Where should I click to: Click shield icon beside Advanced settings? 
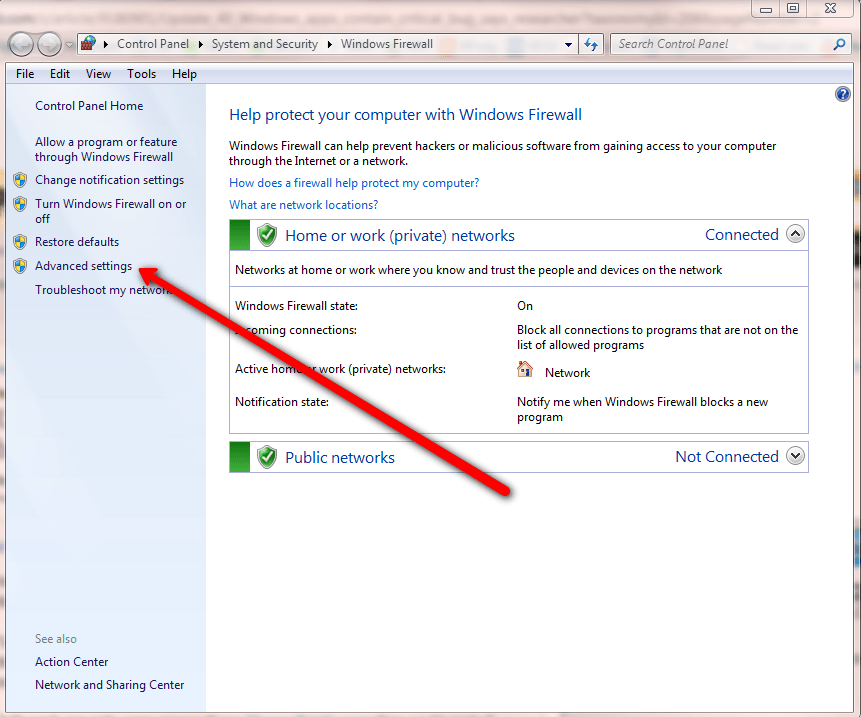click(x=20, y=266)
